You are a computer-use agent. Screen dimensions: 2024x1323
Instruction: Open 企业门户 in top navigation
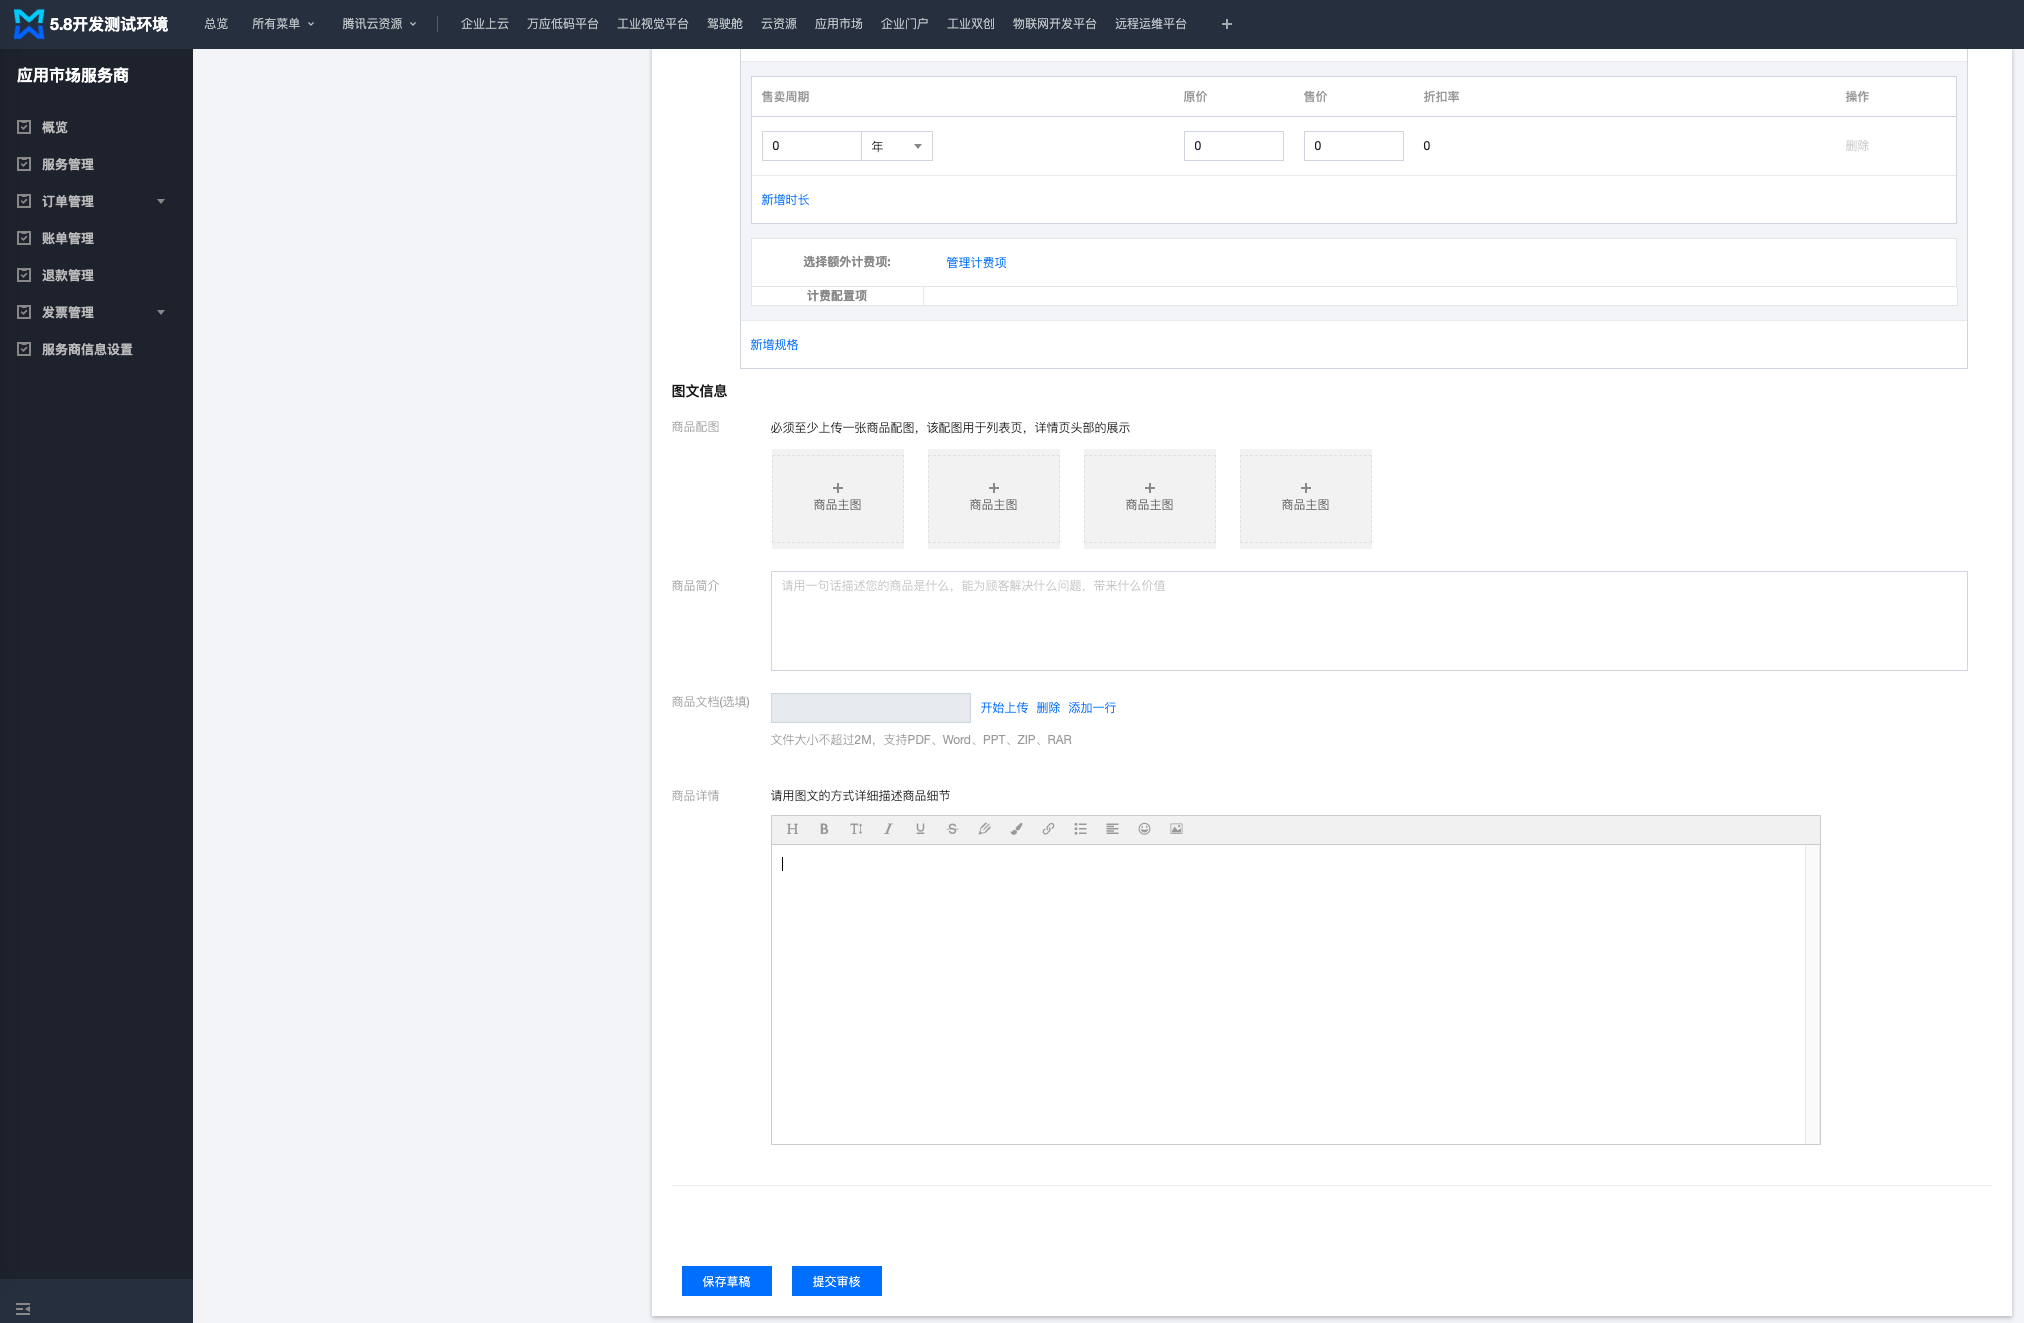pos(905,24)
